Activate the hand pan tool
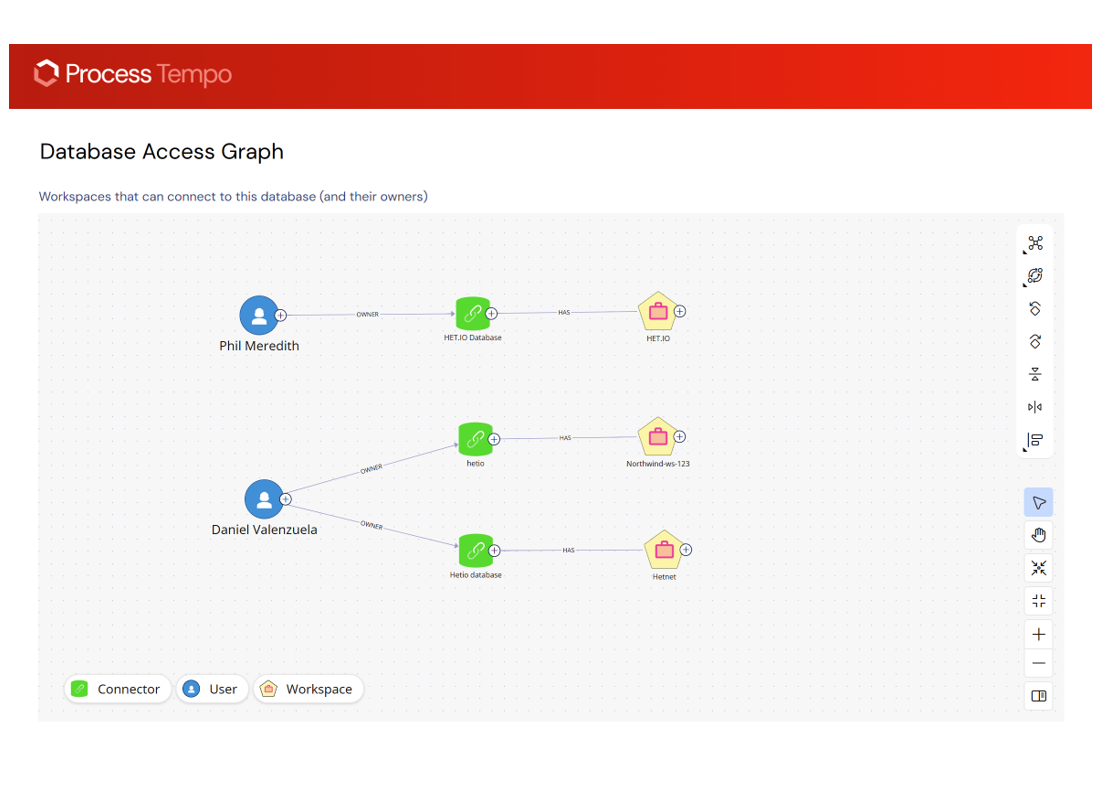Image resolution: width=1101 pixels, height=793 pixels. [1039, 535]
